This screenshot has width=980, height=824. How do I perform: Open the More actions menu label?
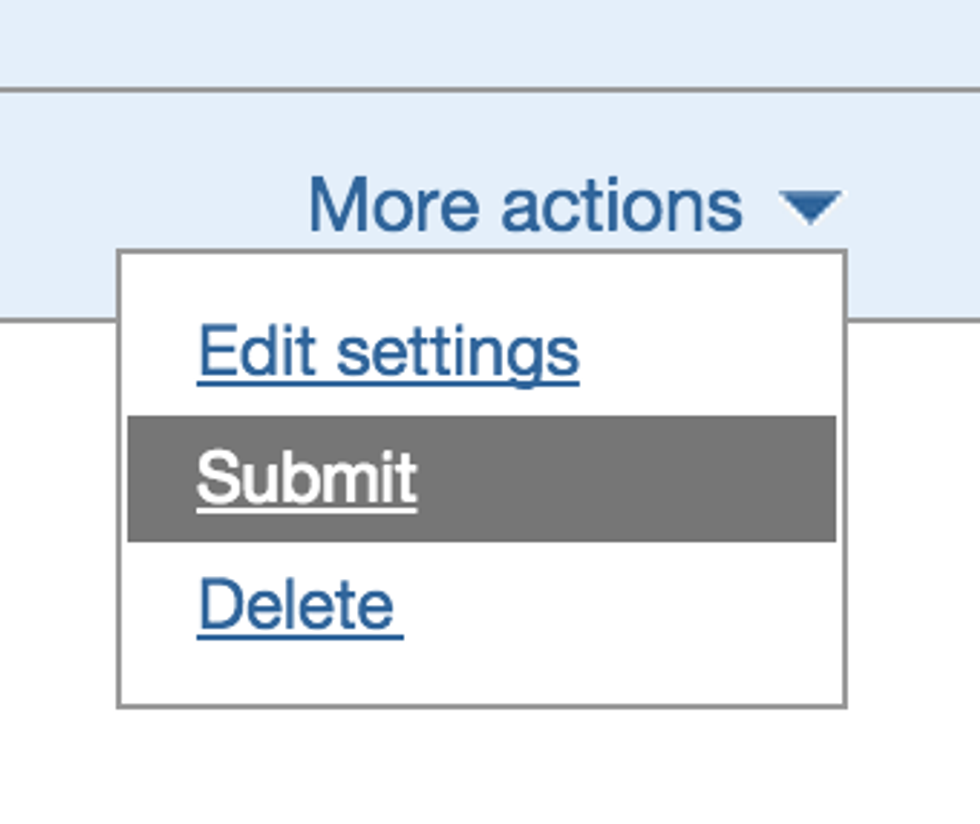(x=525, y=205)
